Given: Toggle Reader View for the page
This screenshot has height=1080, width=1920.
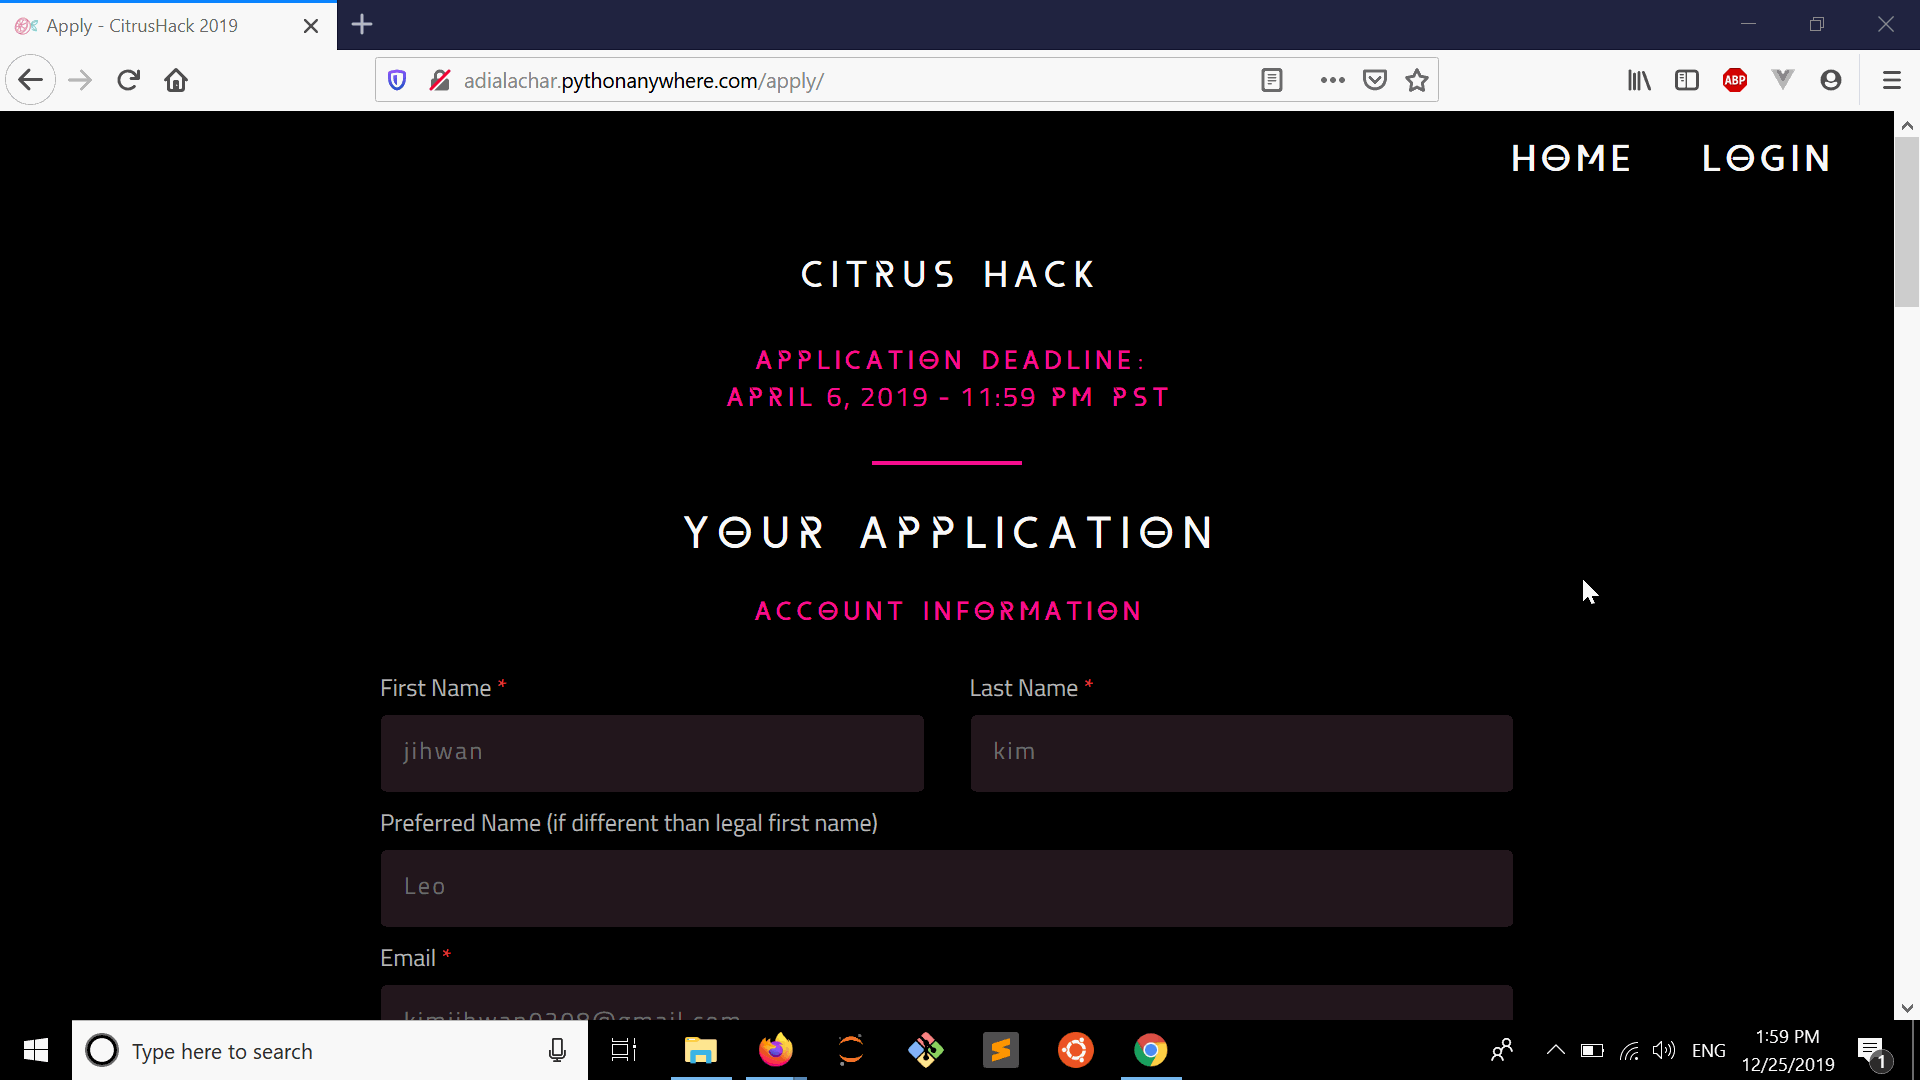Looking at the screenshot, I should tap(1271, 80).
